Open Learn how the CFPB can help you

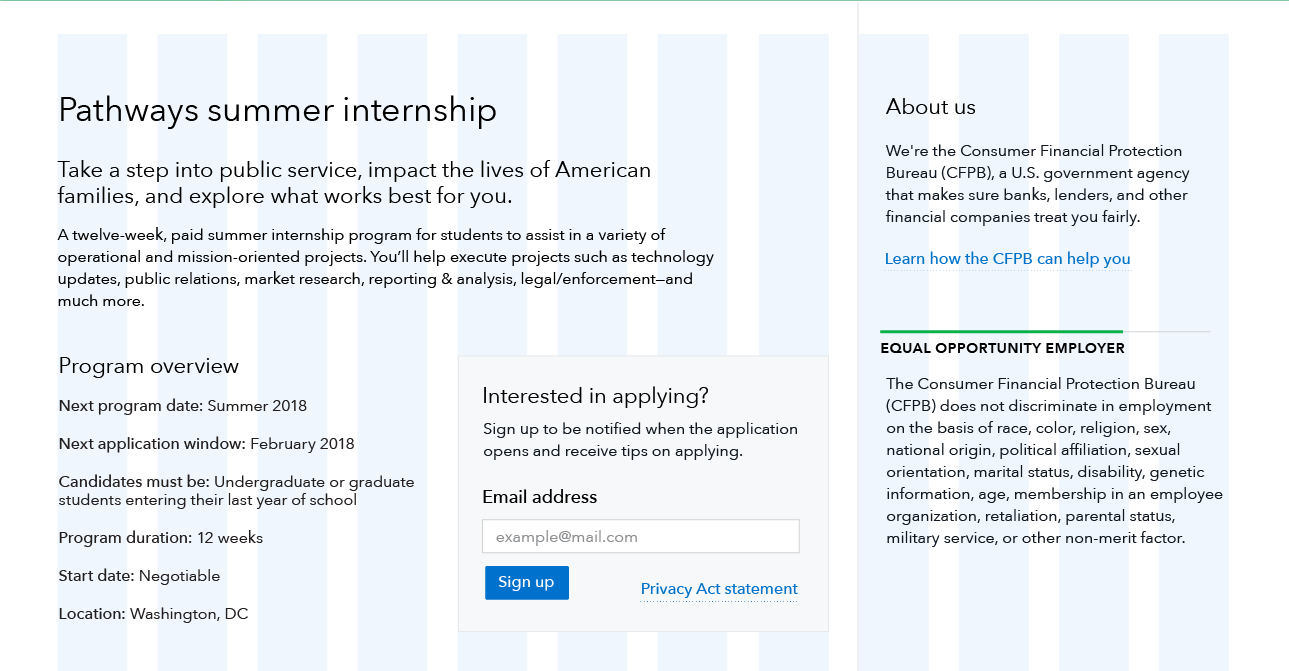point(1008,259)
